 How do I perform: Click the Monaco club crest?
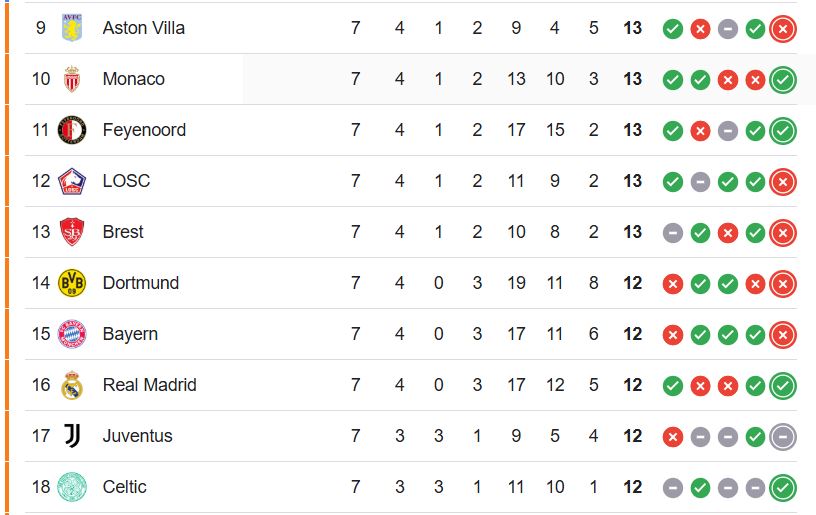point(72,79)
